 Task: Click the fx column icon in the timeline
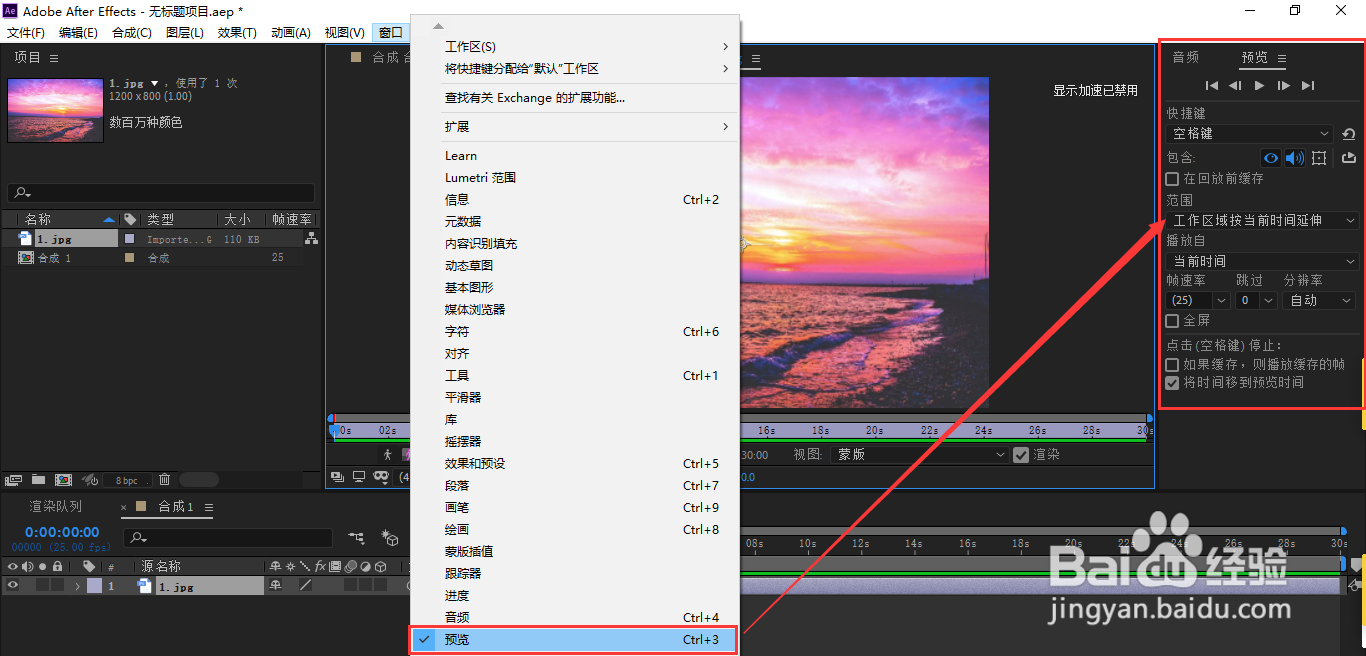(x=320, y=567)
